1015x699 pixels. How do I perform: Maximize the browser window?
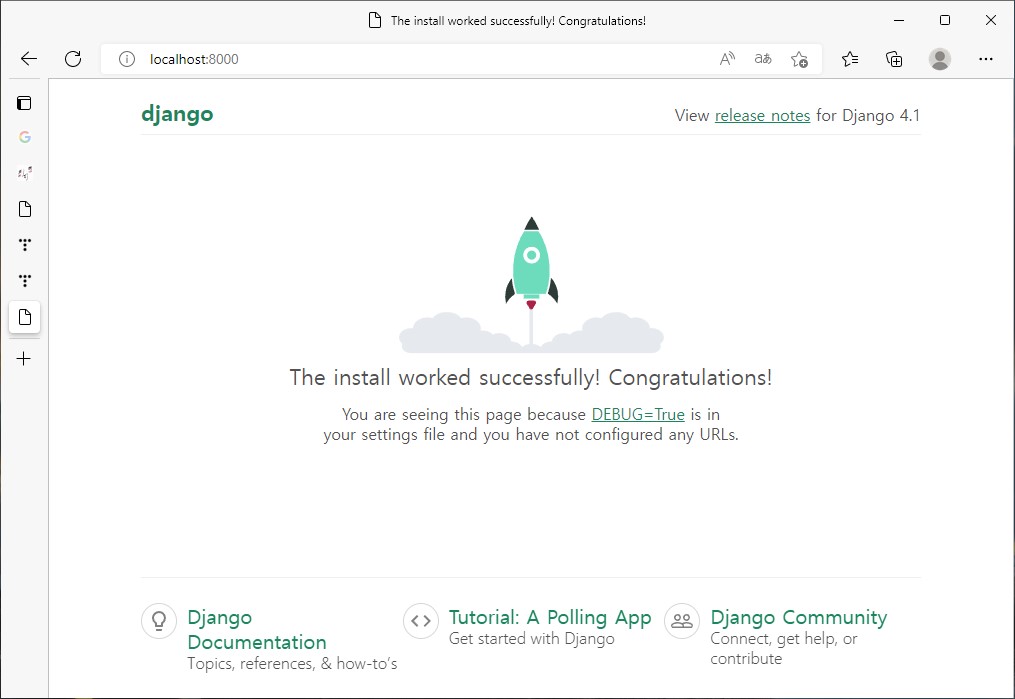[945, 20]
